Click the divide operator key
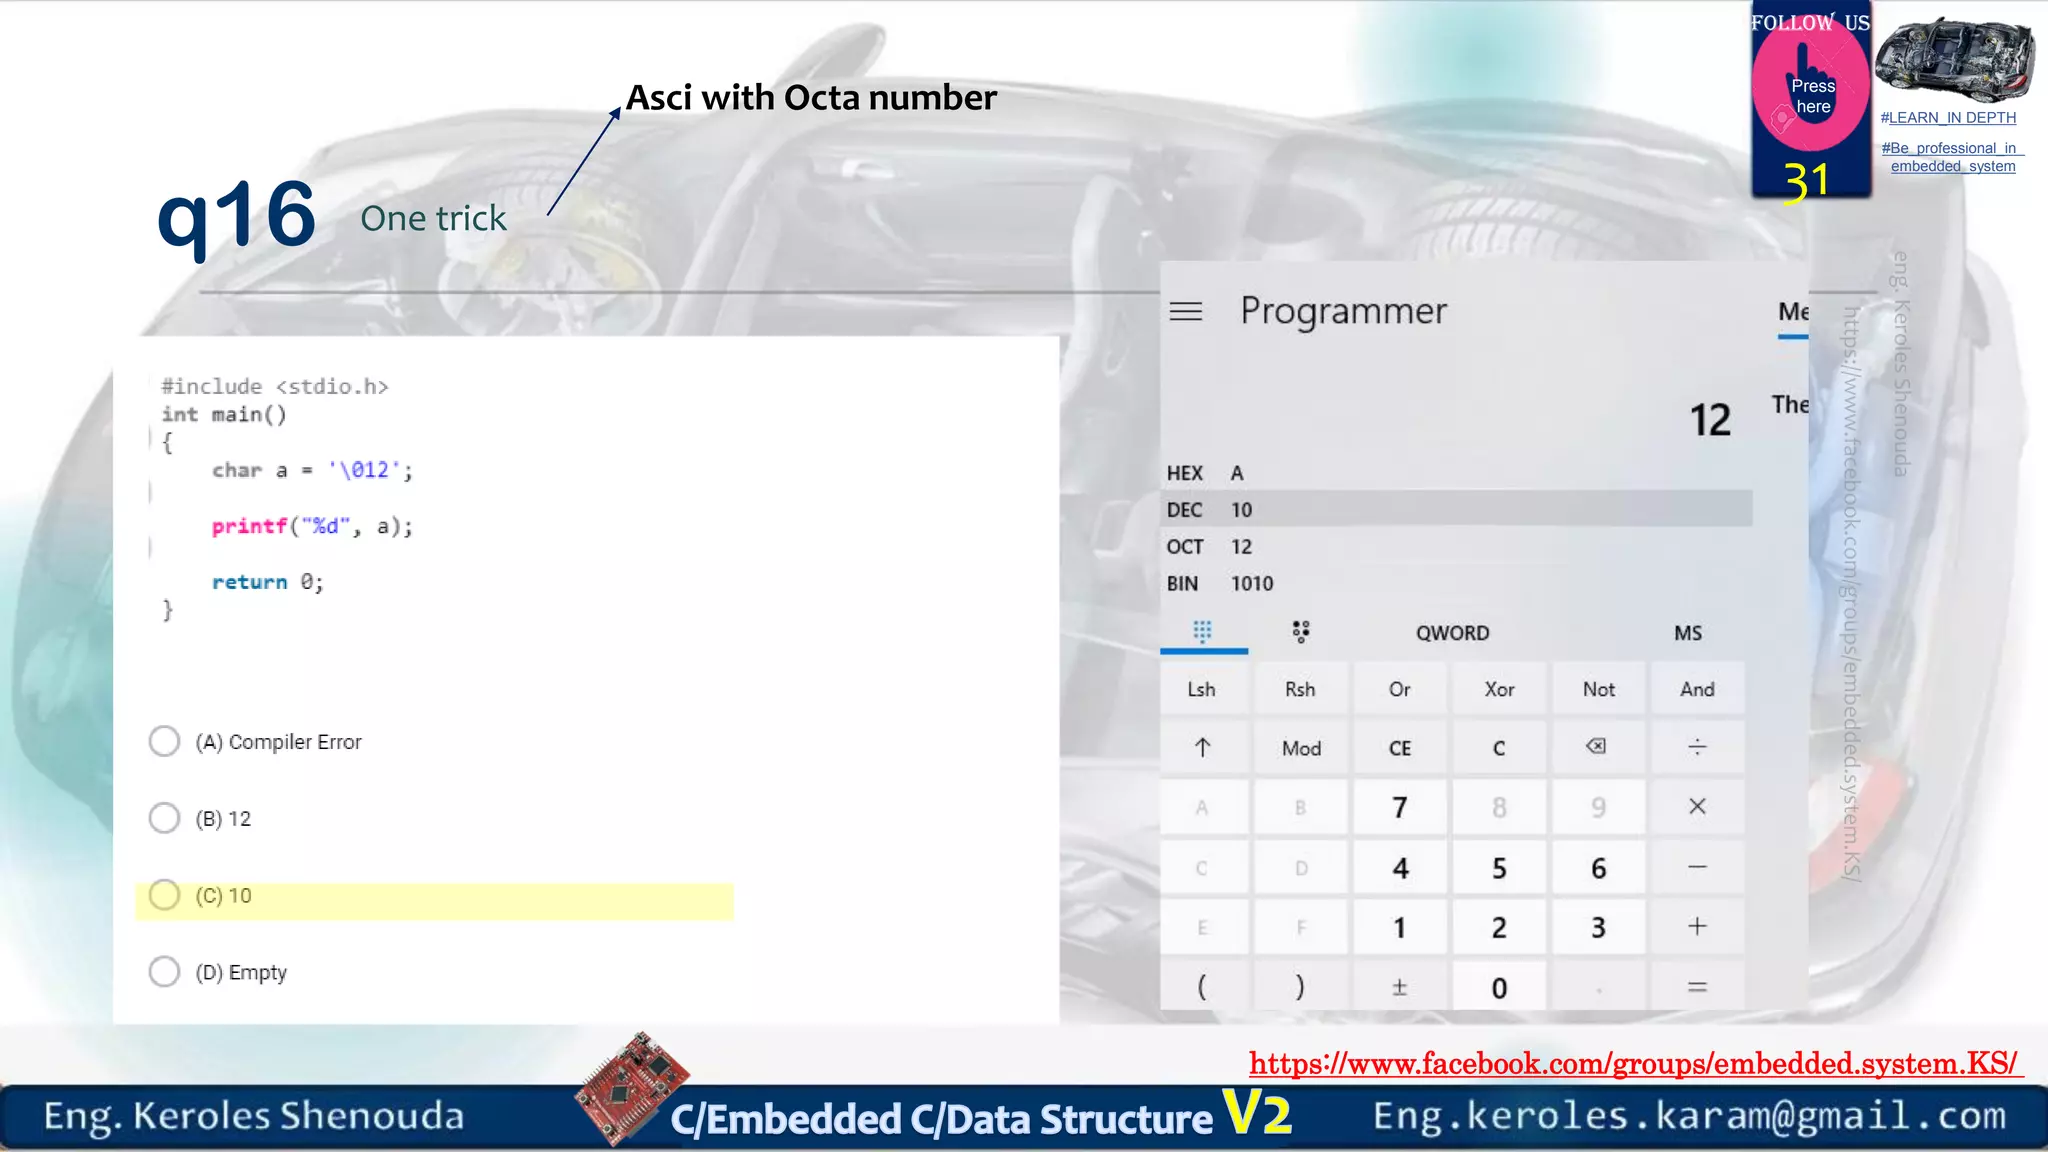 click(x=1697, y=747)
